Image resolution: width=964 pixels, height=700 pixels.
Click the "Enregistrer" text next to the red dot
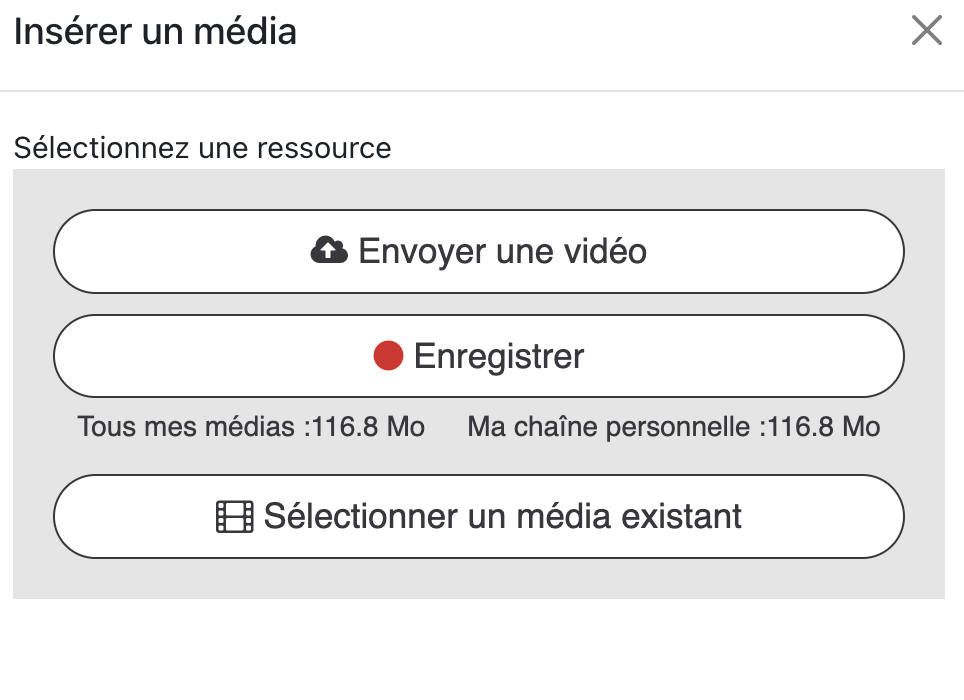click(498, 356)
